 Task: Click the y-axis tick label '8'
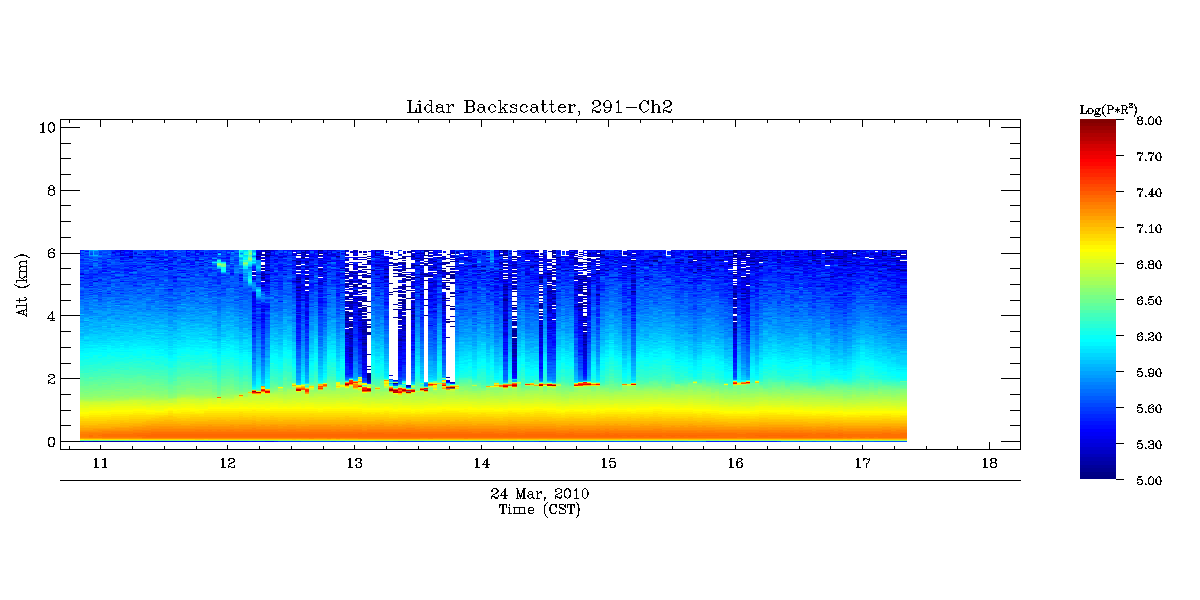[x=49, y=190]
